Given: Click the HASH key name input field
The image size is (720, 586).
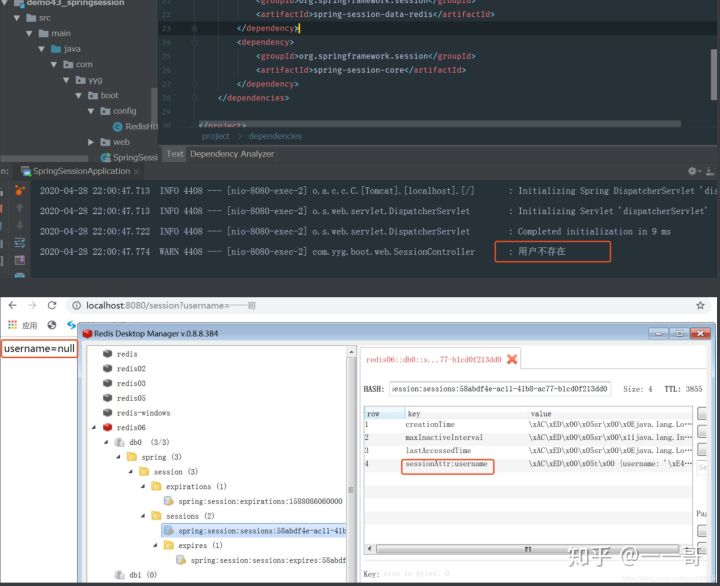Looking at the screenshot, I should pos(499,388).
